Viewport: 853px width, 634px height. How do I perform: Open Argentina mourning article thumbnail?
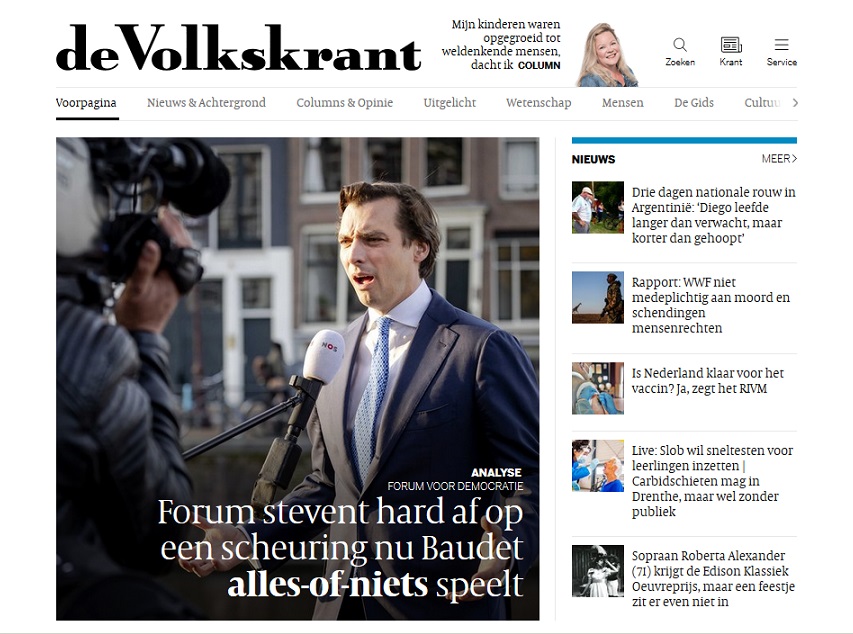(x=597, y=207)
